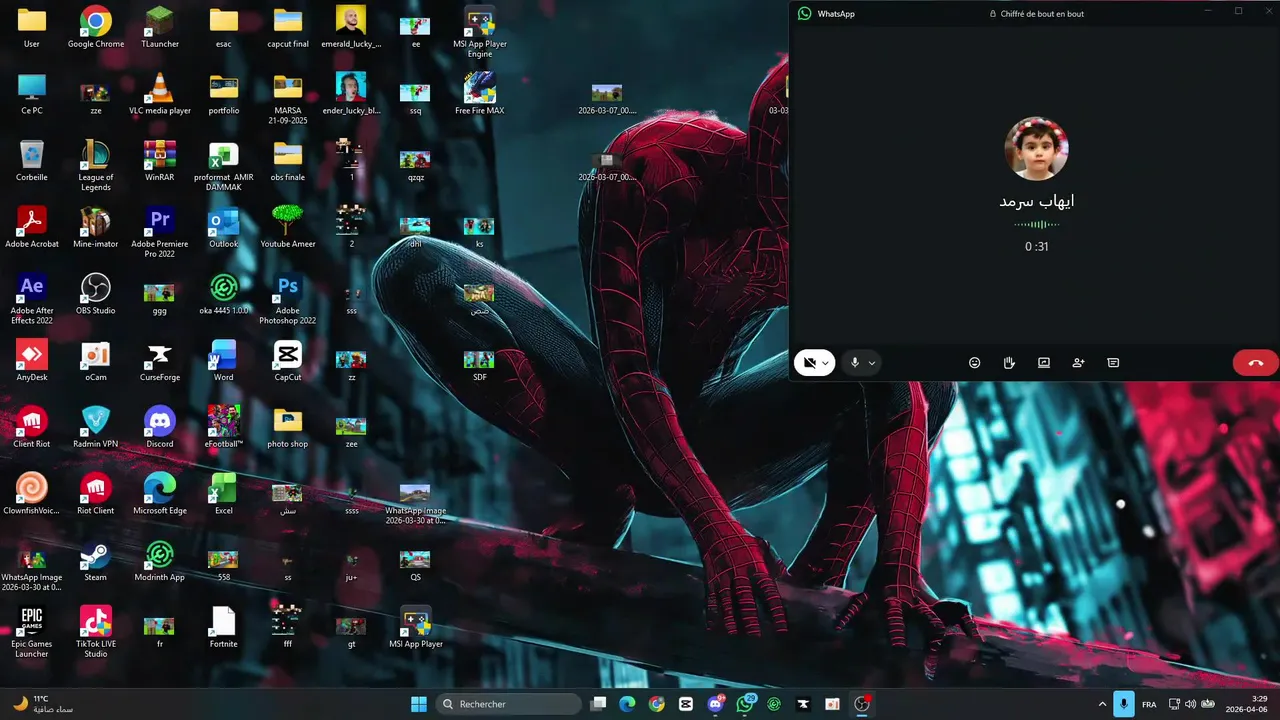Open emoji reactions in WhatsApp call

pos(975,363)
